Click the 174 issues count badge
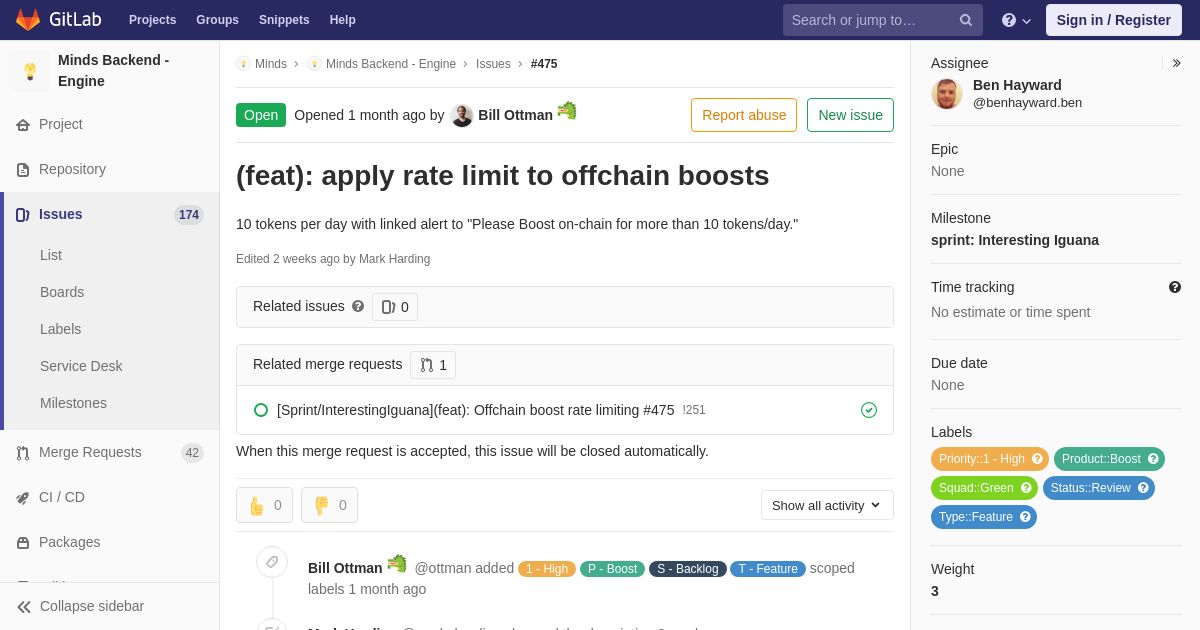The image size is (1200, 630). coord(189,215)
